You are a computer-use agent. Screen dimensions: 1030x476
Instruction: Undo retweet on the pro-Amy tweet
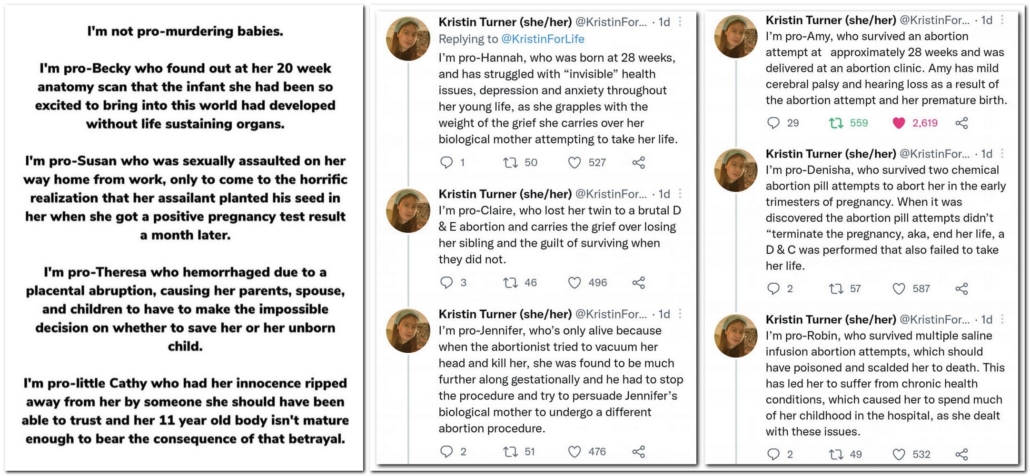coord(835,123)
